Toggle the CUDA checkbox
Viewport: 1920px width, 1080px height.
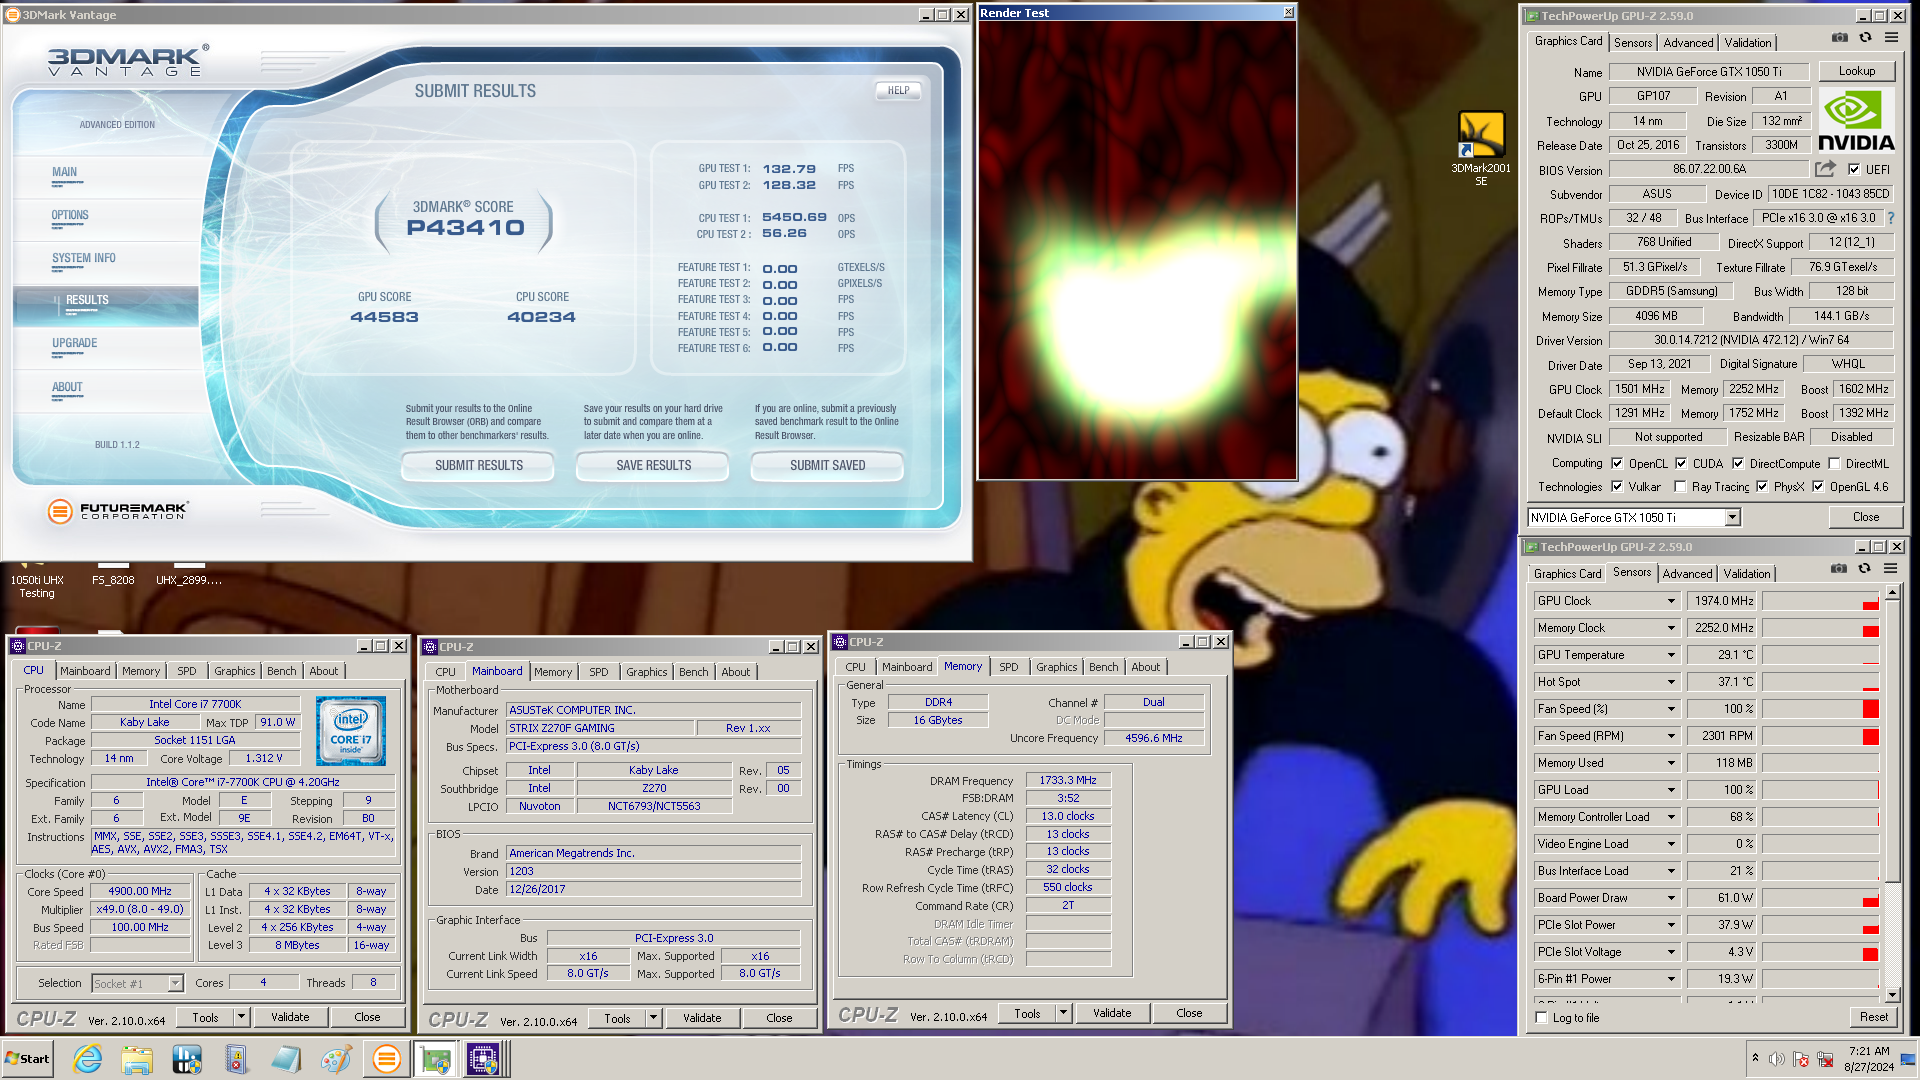1681,464
